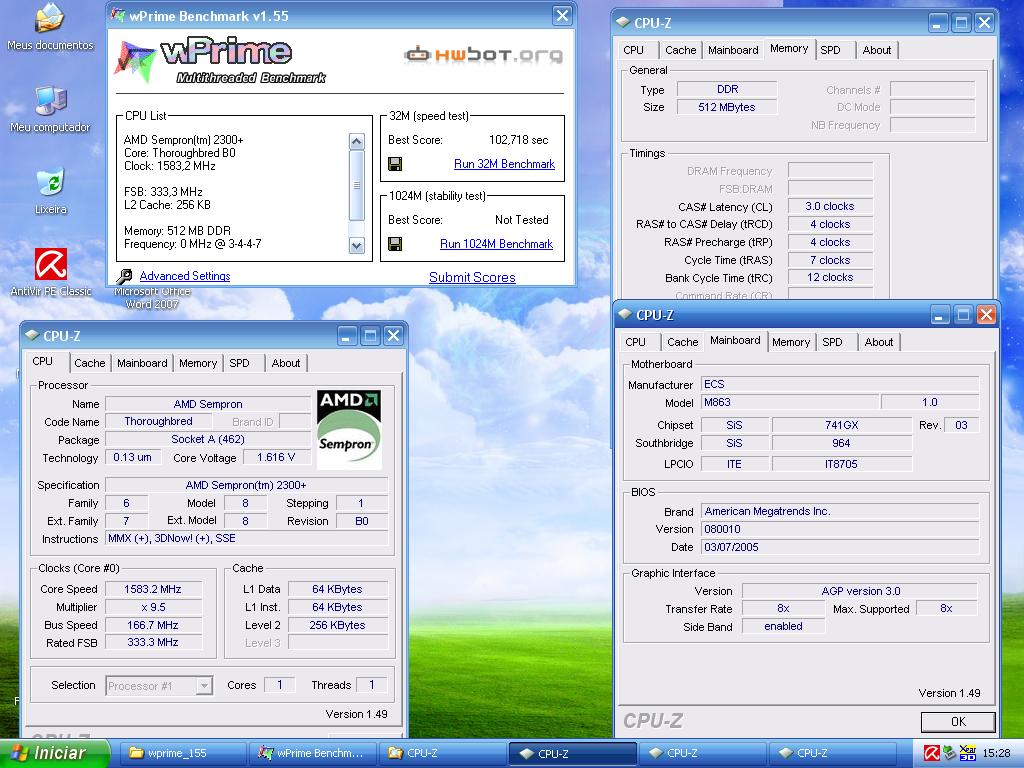The height and width of the screenshot is (768, 1024).
Task: Open Meu computador desktop icon
Action: tap(50, 110)
